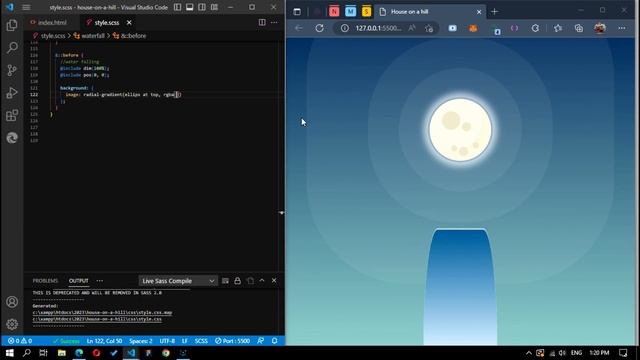Click Port : 5500 Live Server status
This screenshot has height=360, width=640.
[232, 341]
